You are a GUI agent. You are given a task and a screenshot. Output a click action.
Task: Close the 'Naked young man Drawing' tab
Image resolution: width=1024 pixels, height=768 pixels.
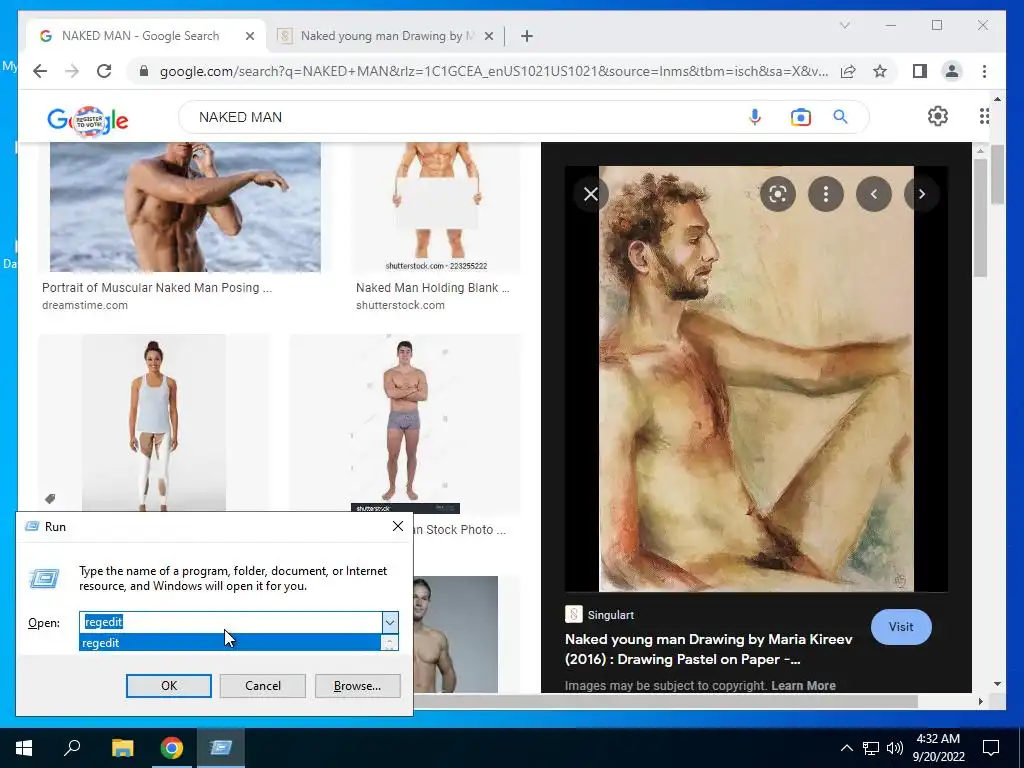click(488, 36)
